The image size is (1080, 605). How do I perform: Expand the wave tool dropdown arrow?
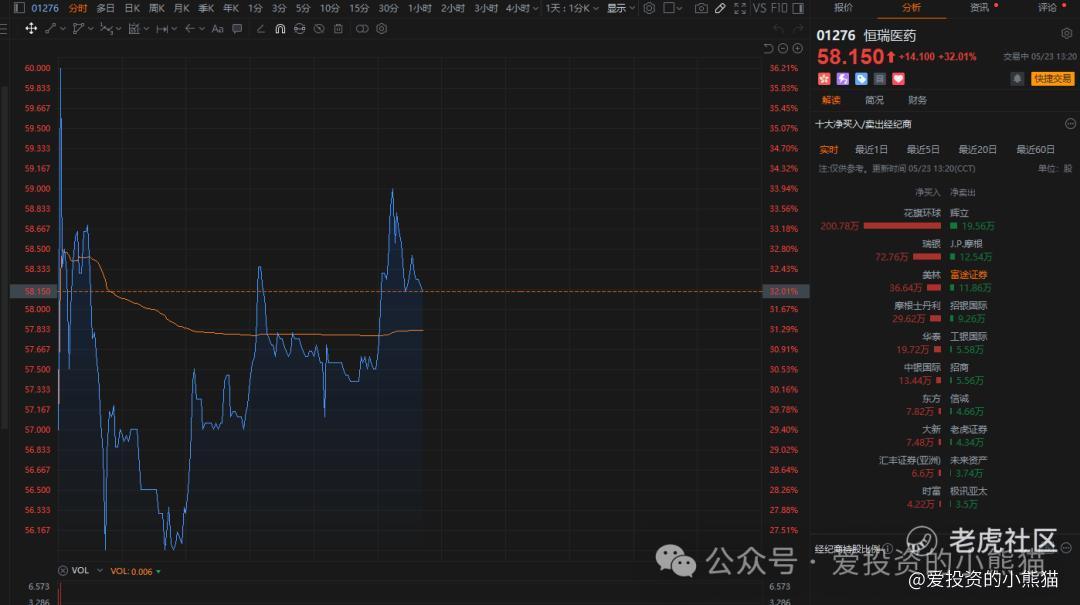coord(118,29)
